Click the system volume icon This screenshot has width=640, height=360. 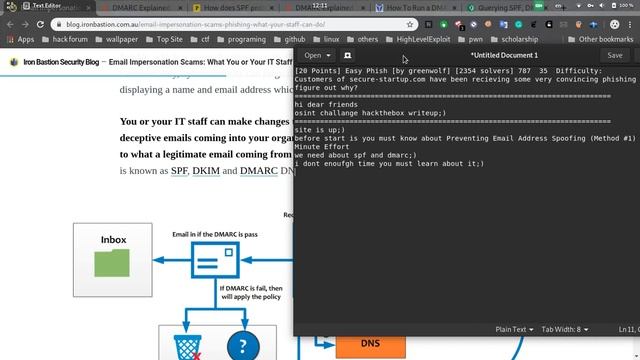tap(602, 6)
